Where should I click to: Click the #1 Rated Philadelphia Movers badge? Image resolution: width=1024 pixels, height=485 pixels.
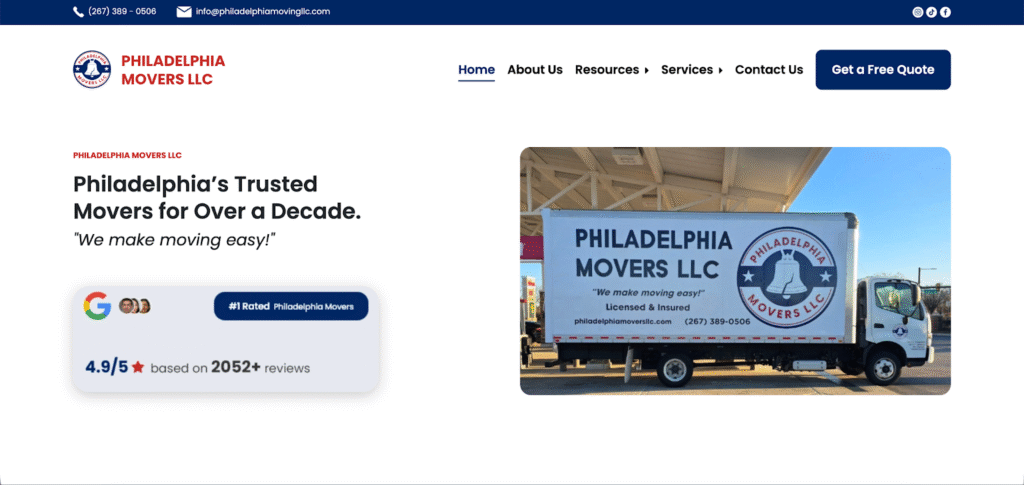tap(291, 306)
